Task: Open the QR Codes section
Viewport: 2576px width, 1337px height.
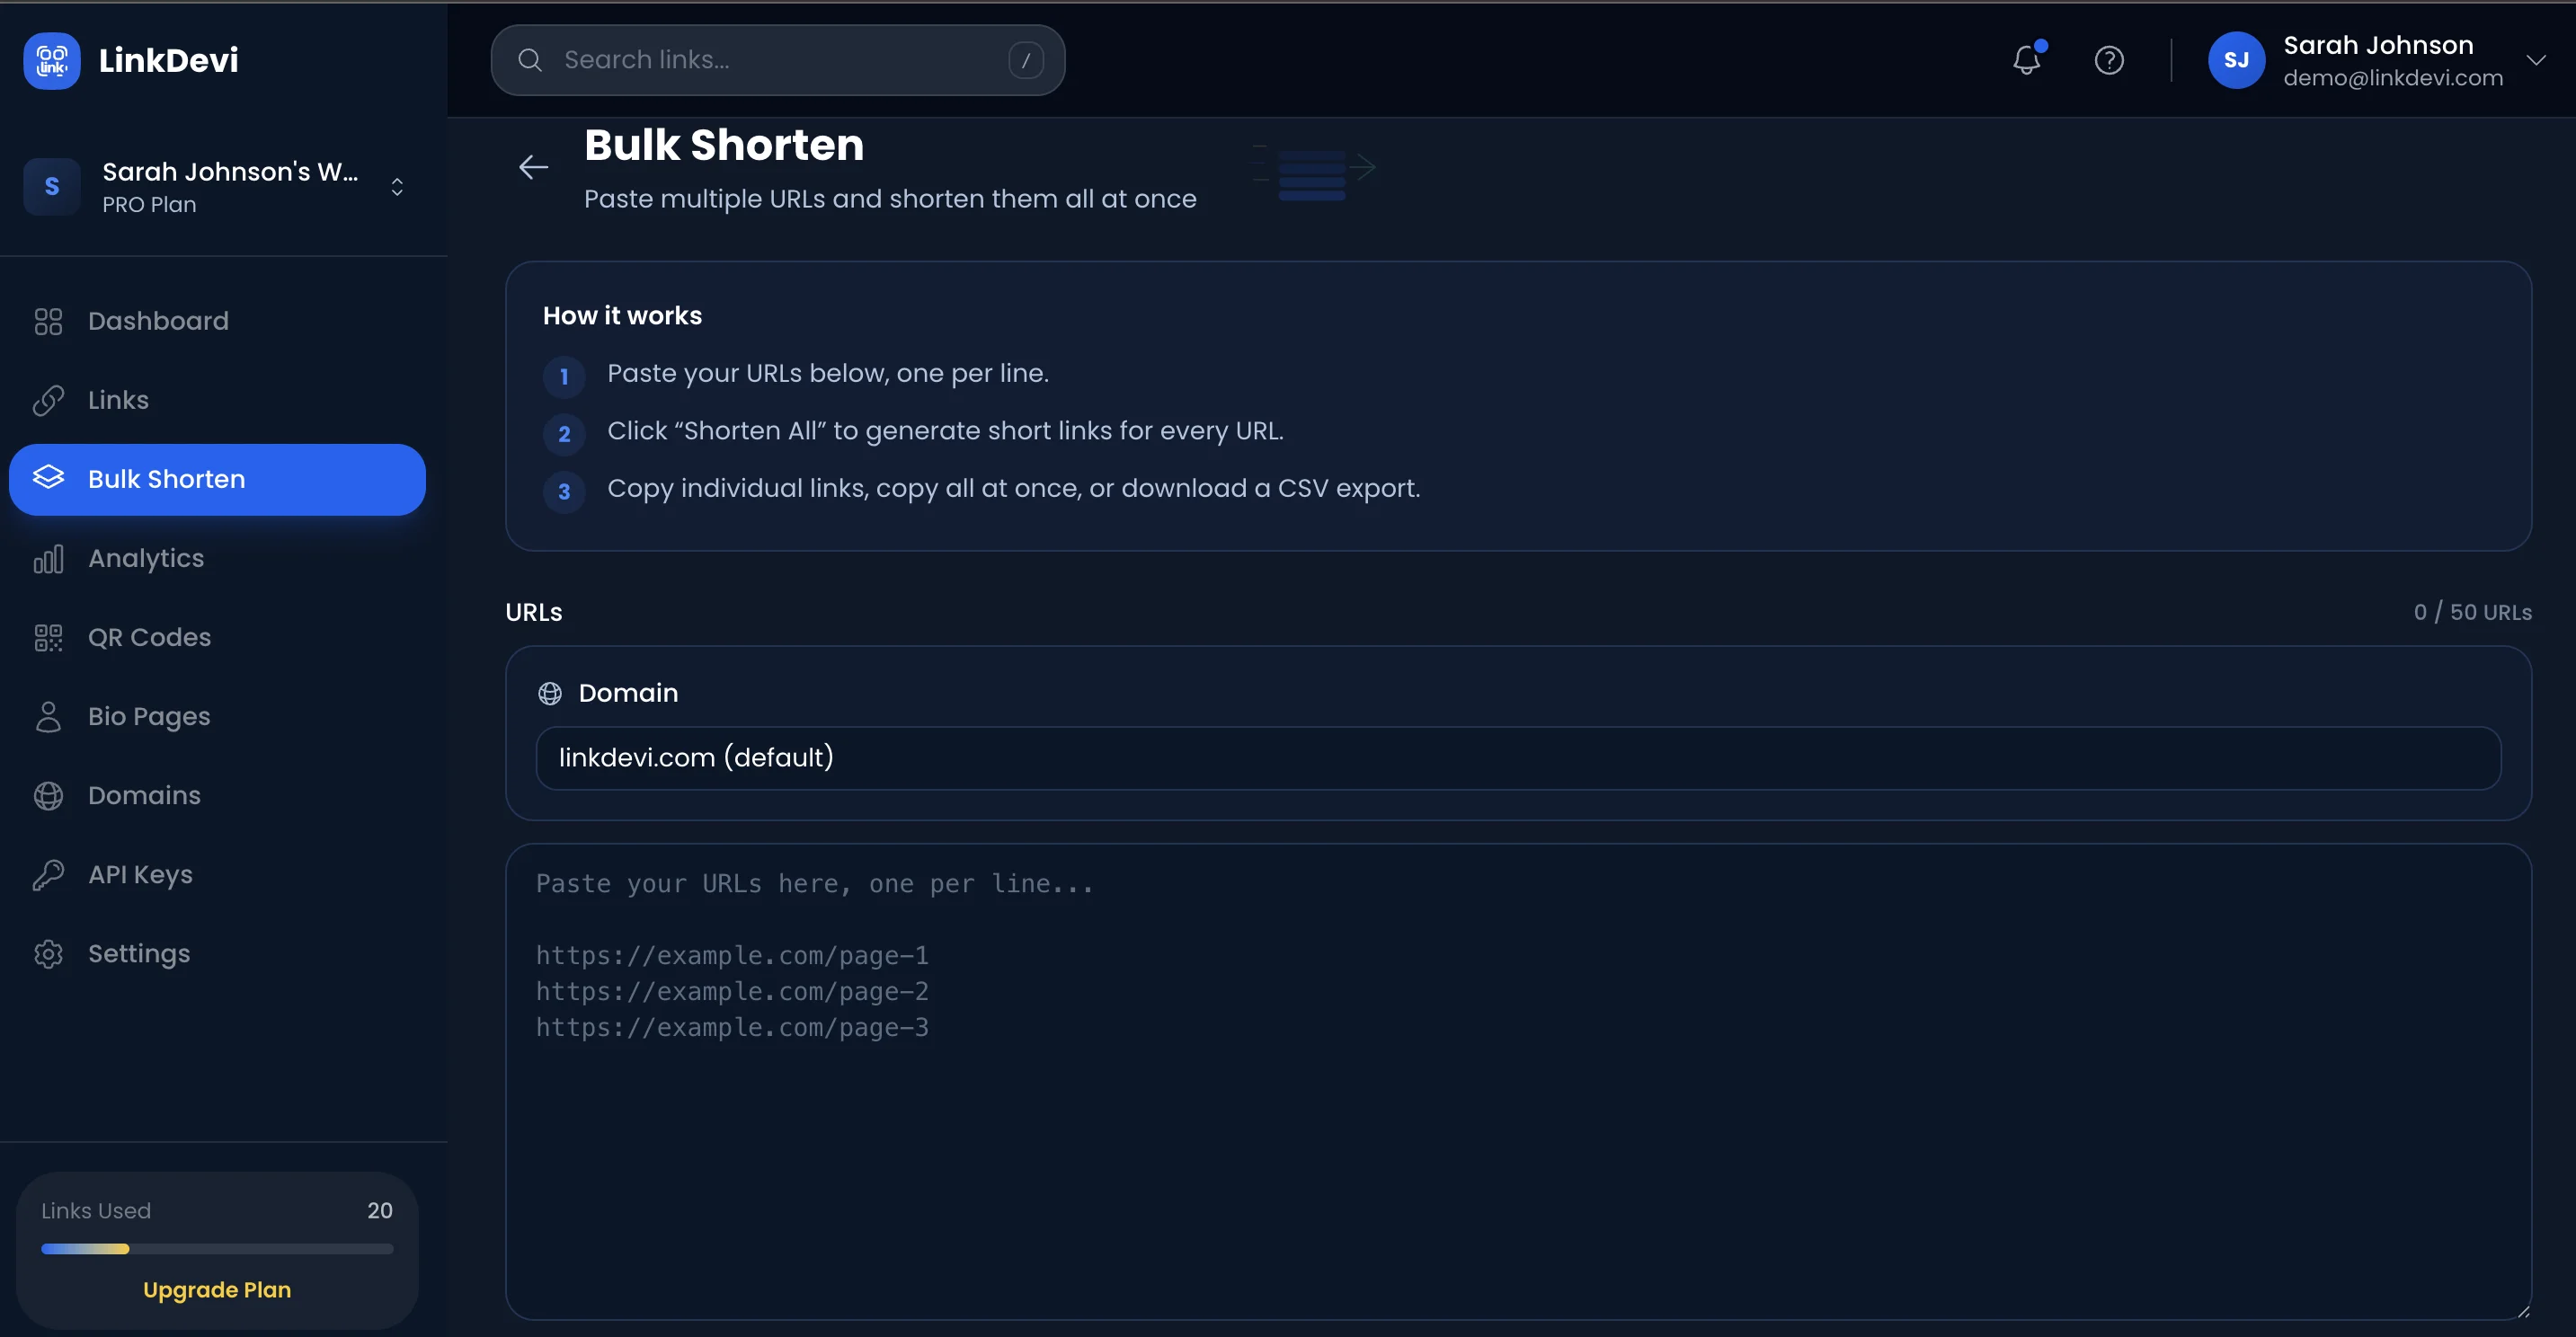Action: [149, 637]
